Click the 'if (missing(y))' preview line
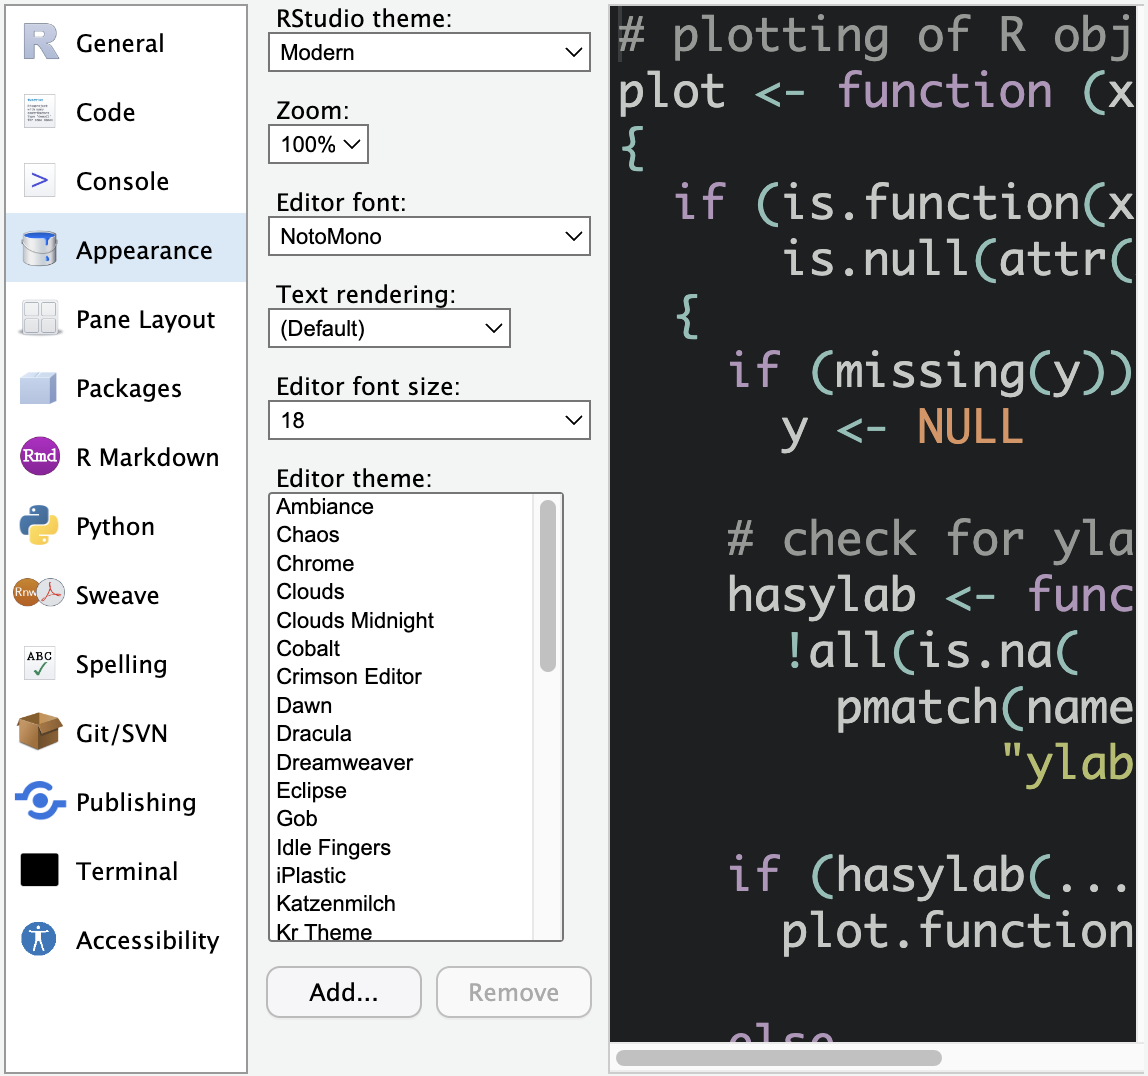The width and height of the screenshot is (1148, 1076). pyautogui.click(x=931, y=370)
